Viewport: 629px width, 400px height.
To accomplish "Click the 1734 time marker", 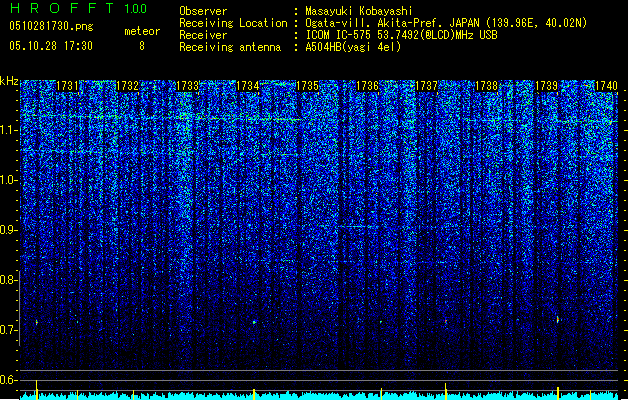I will click(x=248, y=86).
